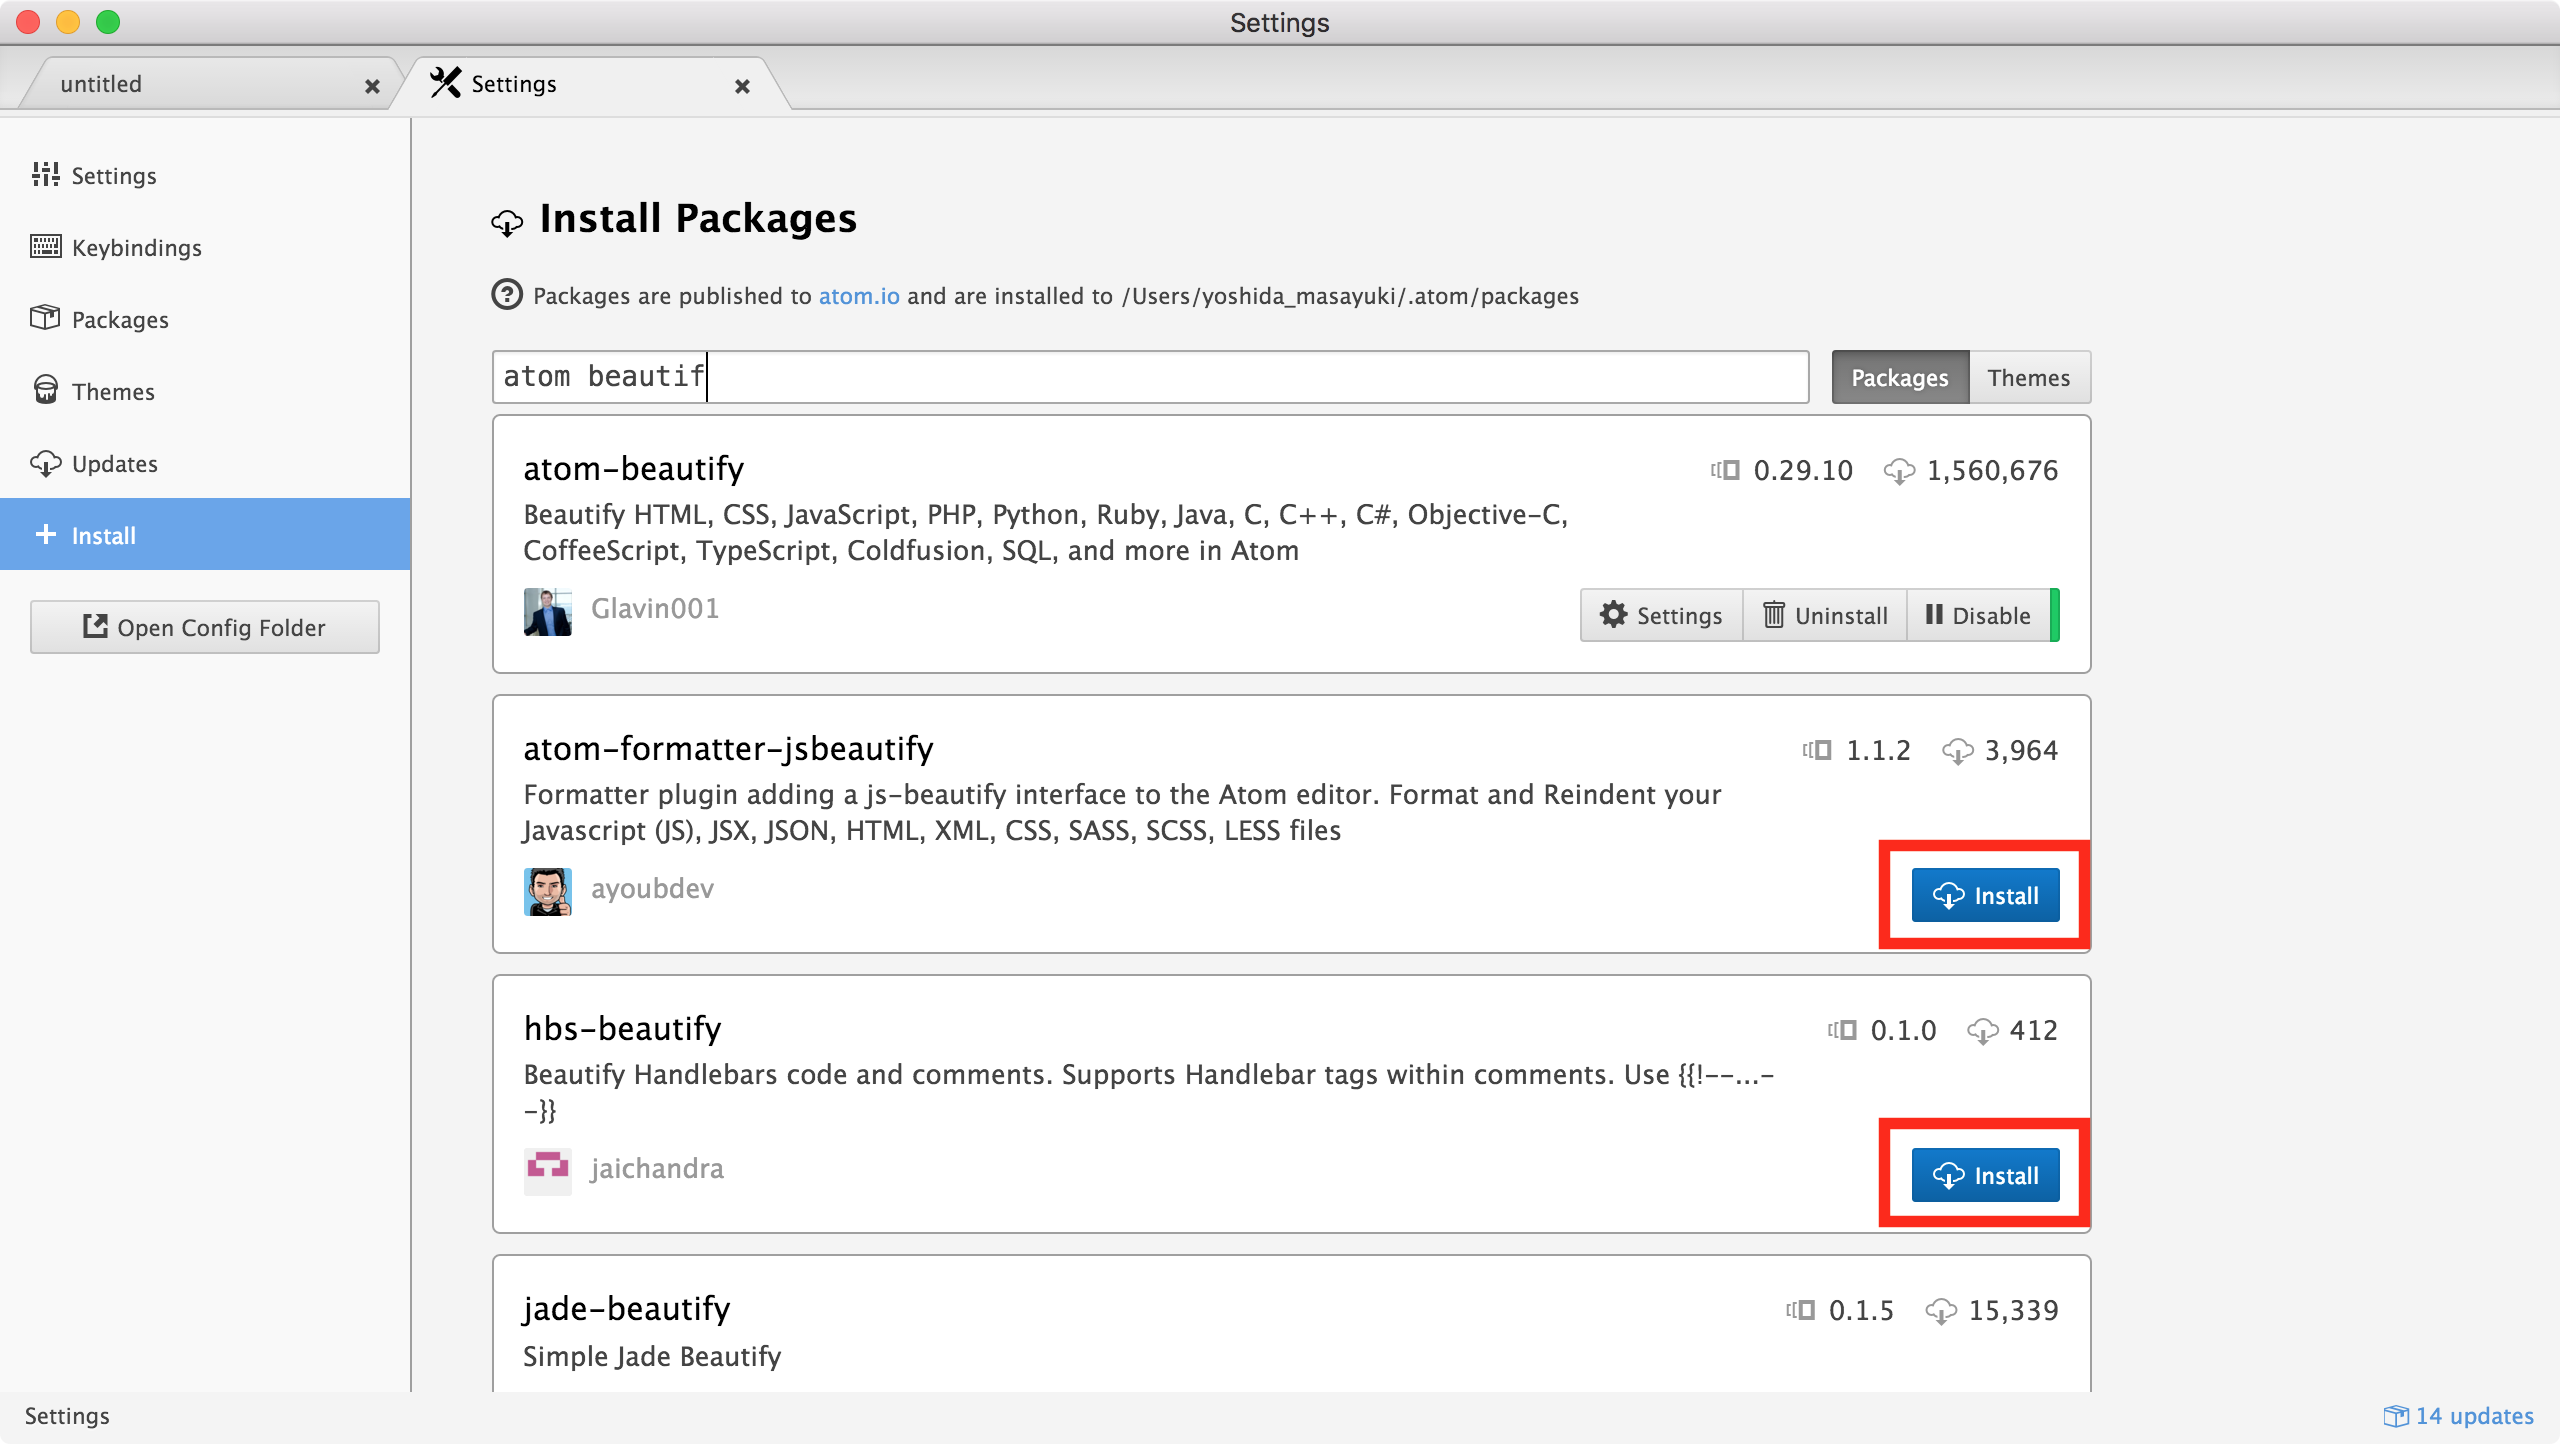The image size is (2560, 1444).
Task: Select the Install sidebar section
Action: pyautogui.click(x=205, y=535)
